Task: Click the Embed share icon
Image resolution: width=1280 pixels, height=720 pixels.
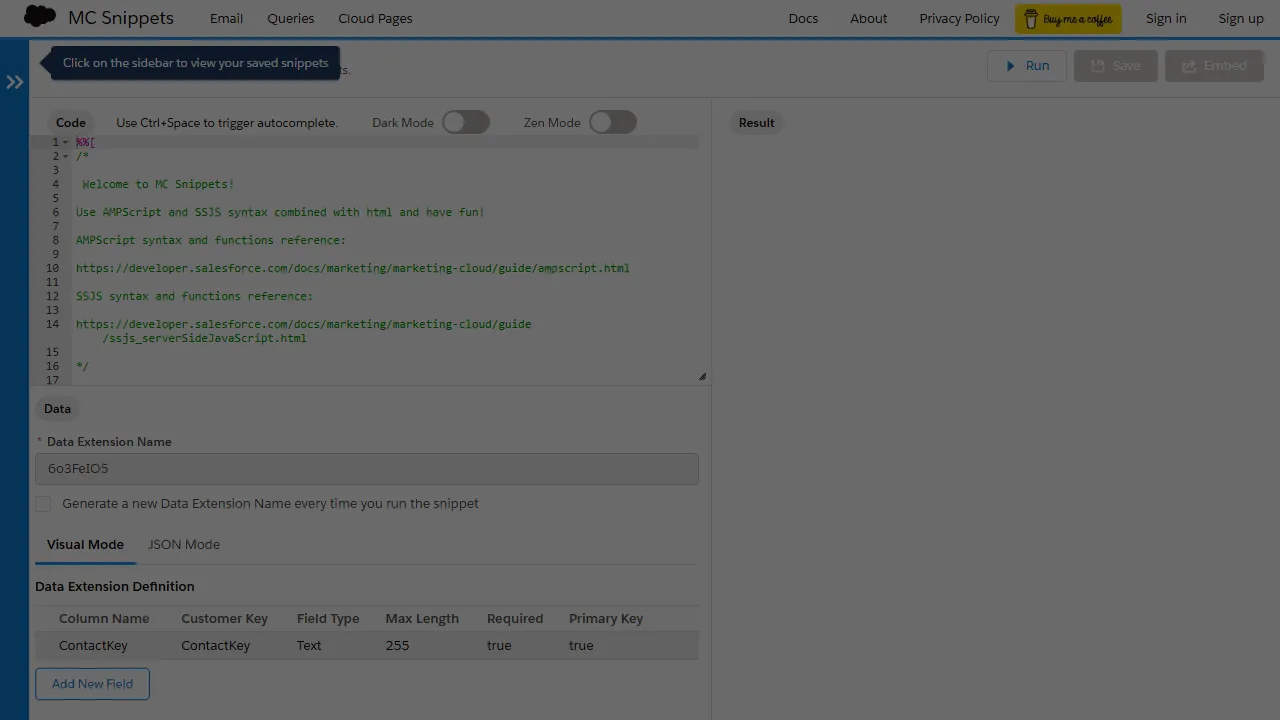Action: (1188, 65)
